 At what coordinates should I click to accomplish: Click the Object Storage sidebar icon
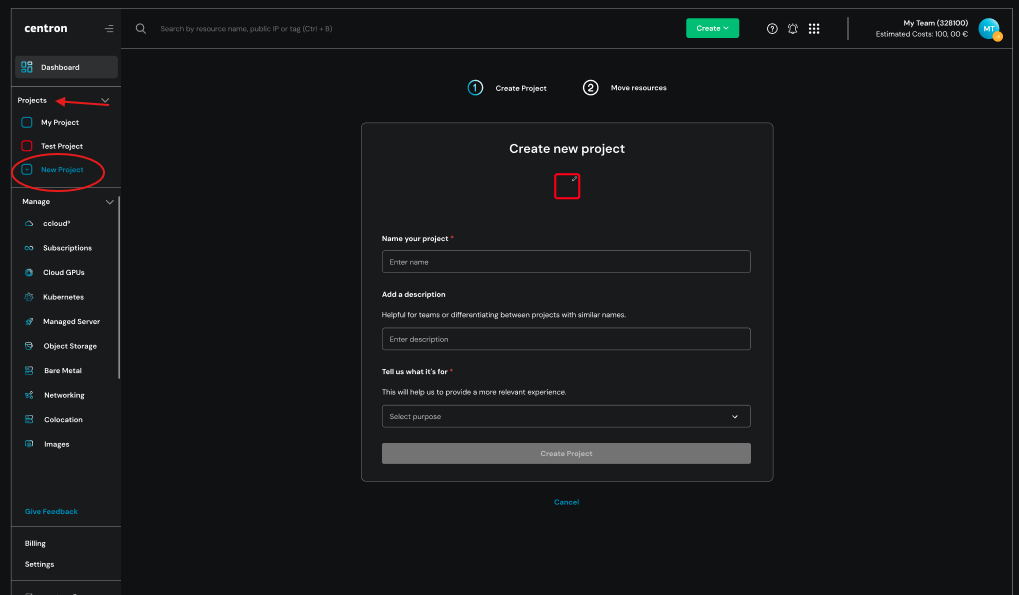click(30, 346)
